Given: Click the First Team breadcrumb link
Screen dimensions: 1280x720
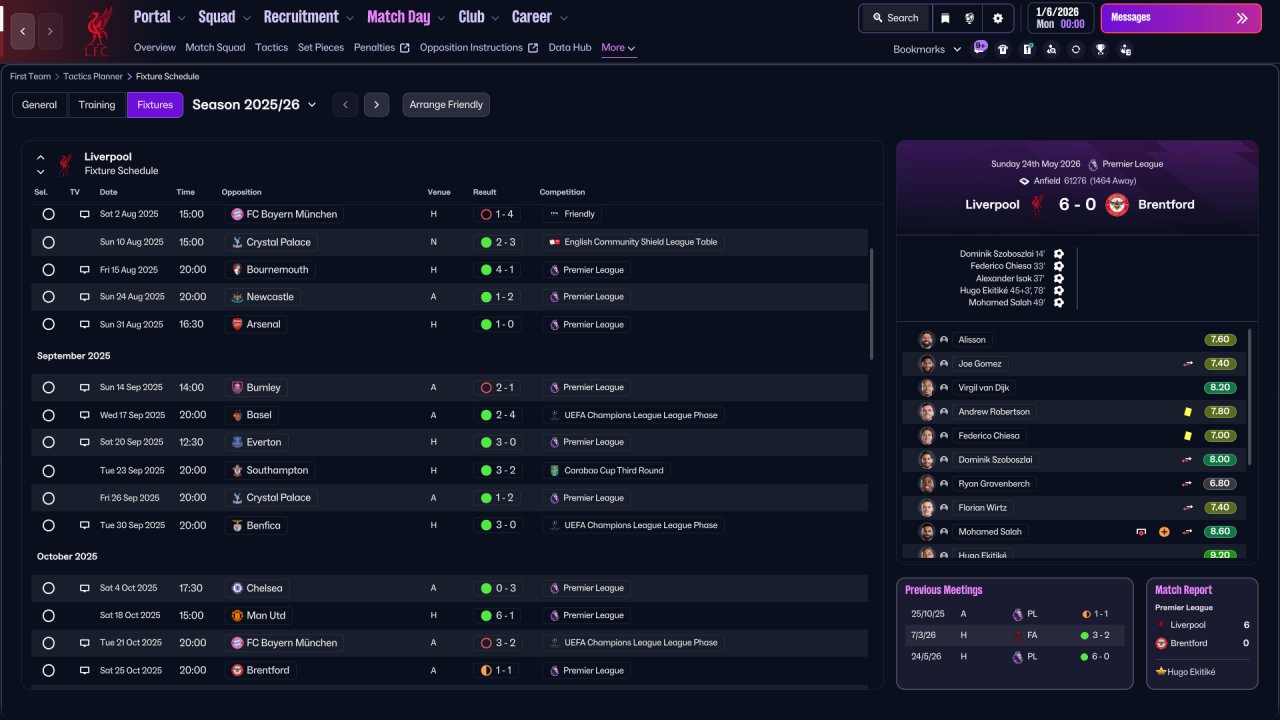Looking at the screenshot, I should click(30, 76).
